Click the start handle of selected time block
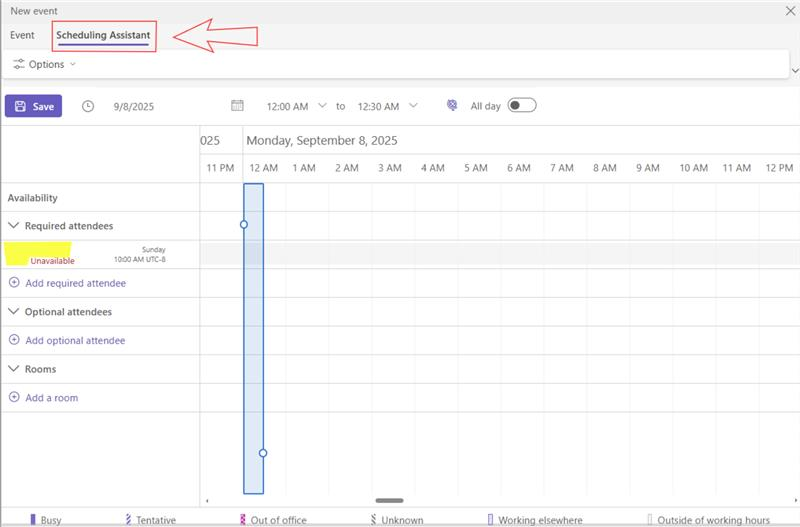Image resolution: width=800 pixels, height=527 pixels. 244,224
